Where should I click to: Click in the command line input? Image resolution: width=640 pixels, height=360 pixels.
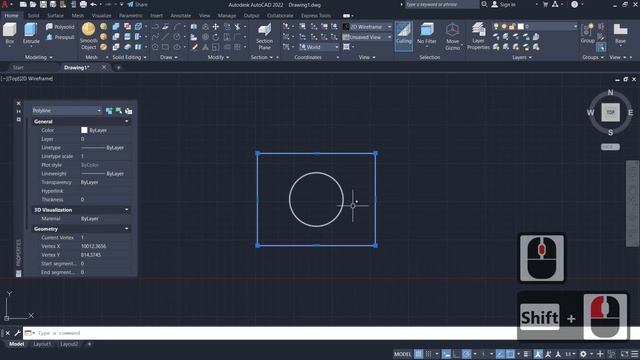[x=269, y=333]
